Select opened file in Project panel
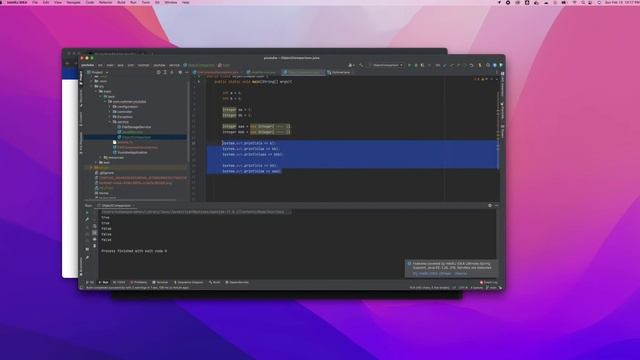 coord(158,72)
